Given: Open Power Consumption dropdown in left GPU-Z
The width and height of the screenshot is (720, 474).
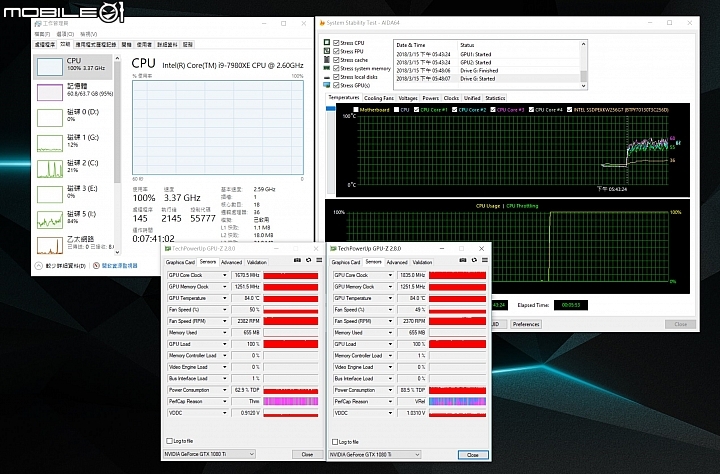Looking at the screenshot, I should (x=225, y=390).
